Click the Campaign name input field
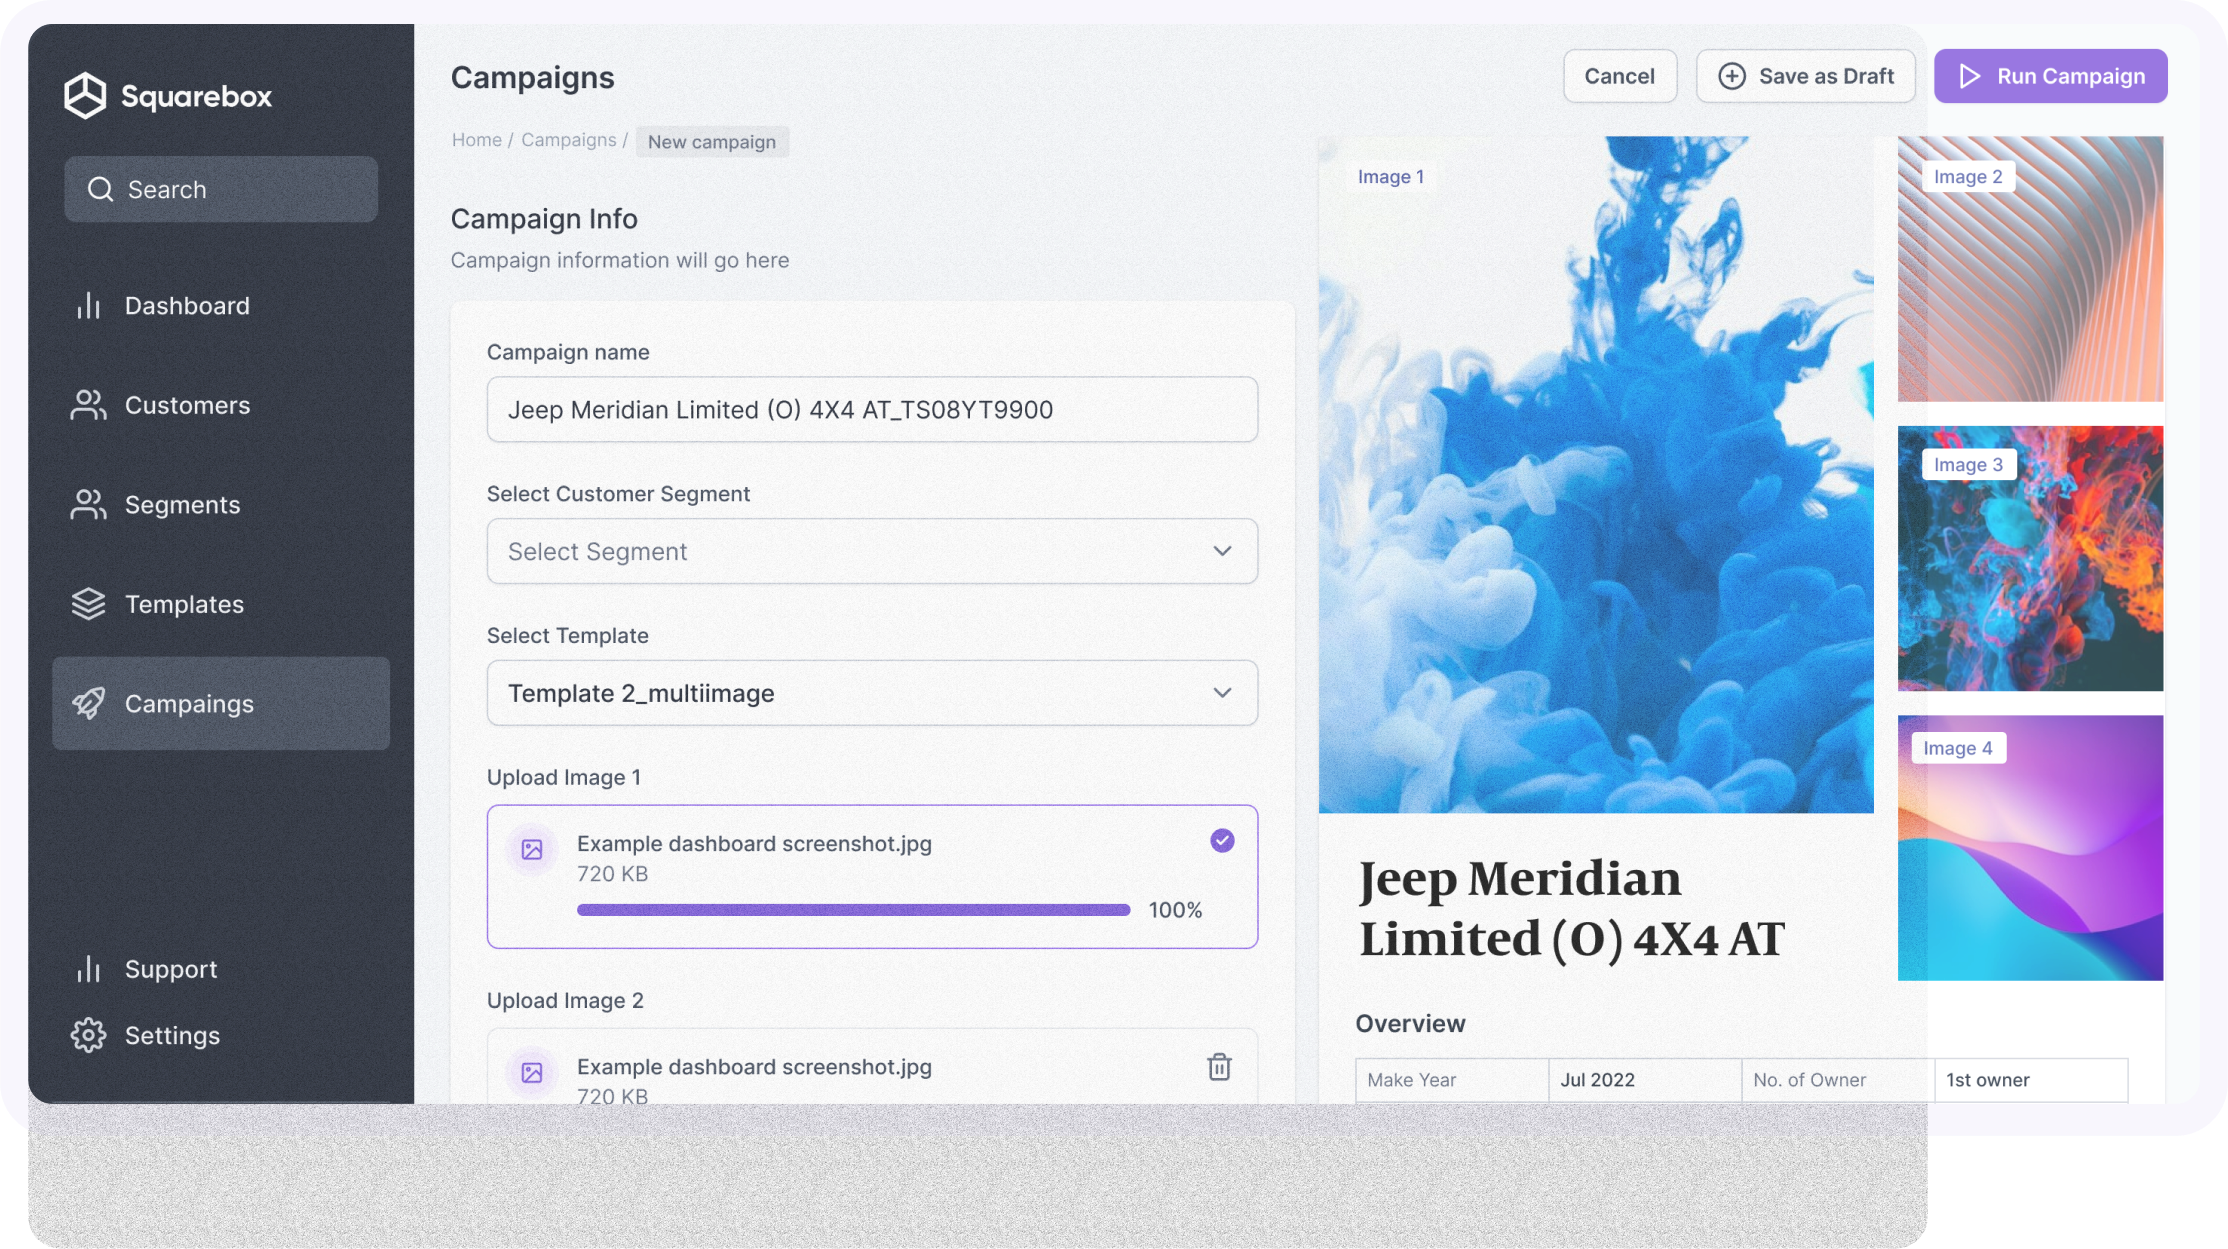This screenshot has height=1249, width=2228. [x=872, y=409]
